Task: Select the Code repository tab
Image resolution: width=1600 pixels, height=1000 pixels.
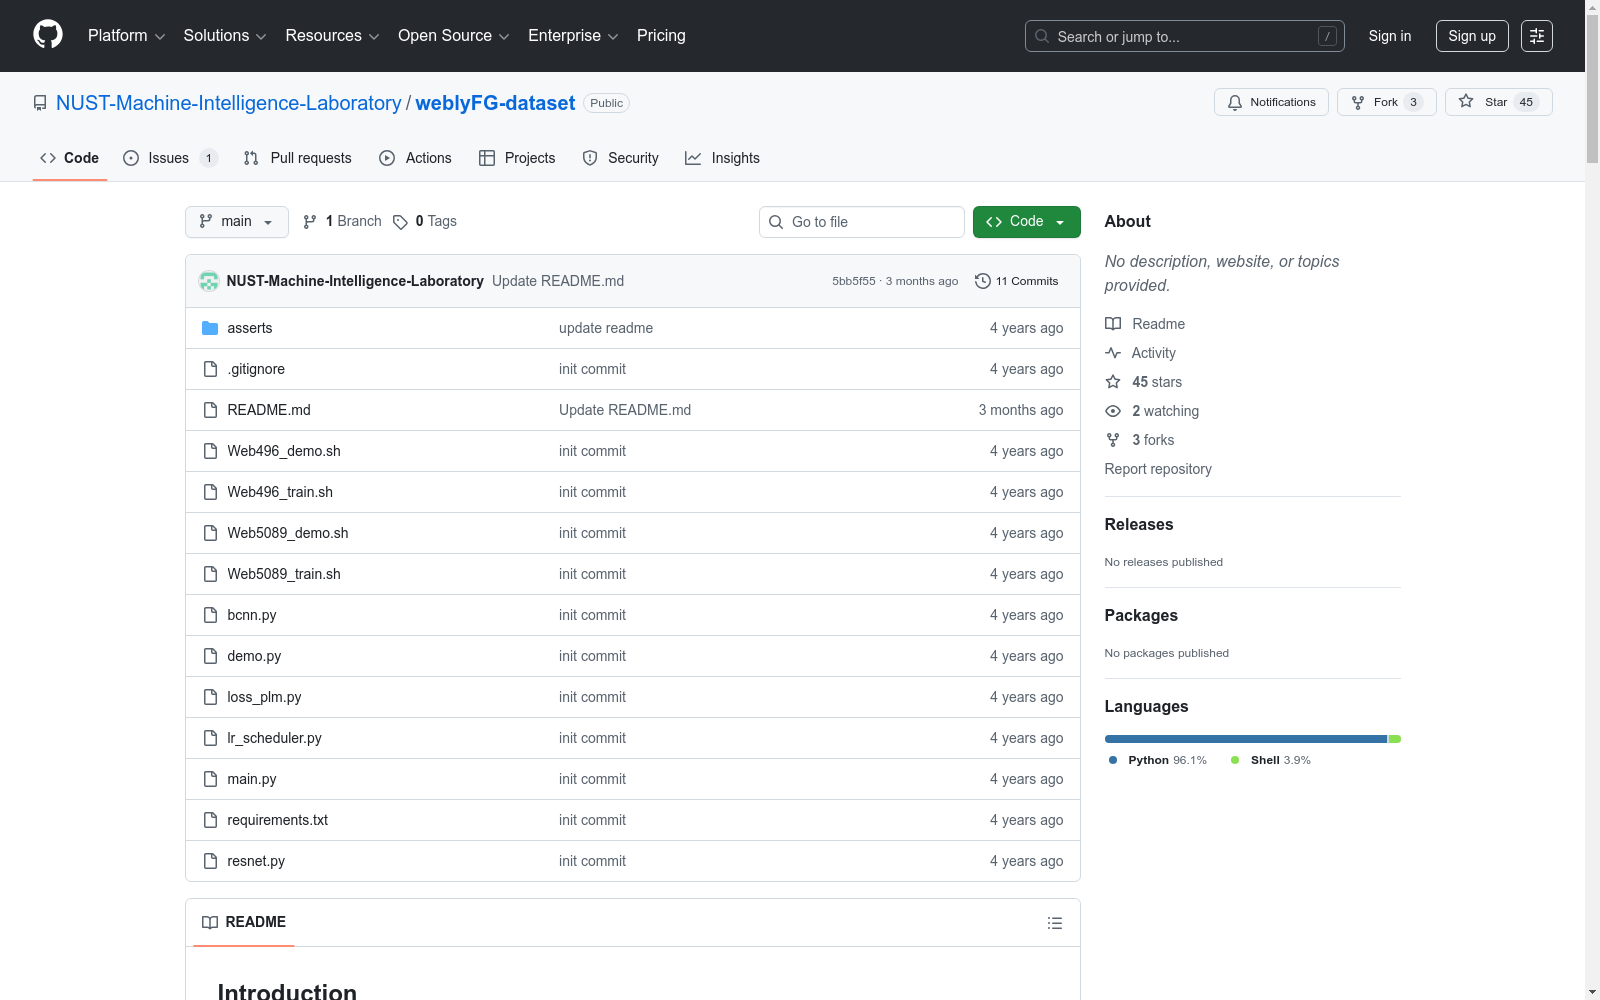Action: pyautogui.click(x=69, y=158)
